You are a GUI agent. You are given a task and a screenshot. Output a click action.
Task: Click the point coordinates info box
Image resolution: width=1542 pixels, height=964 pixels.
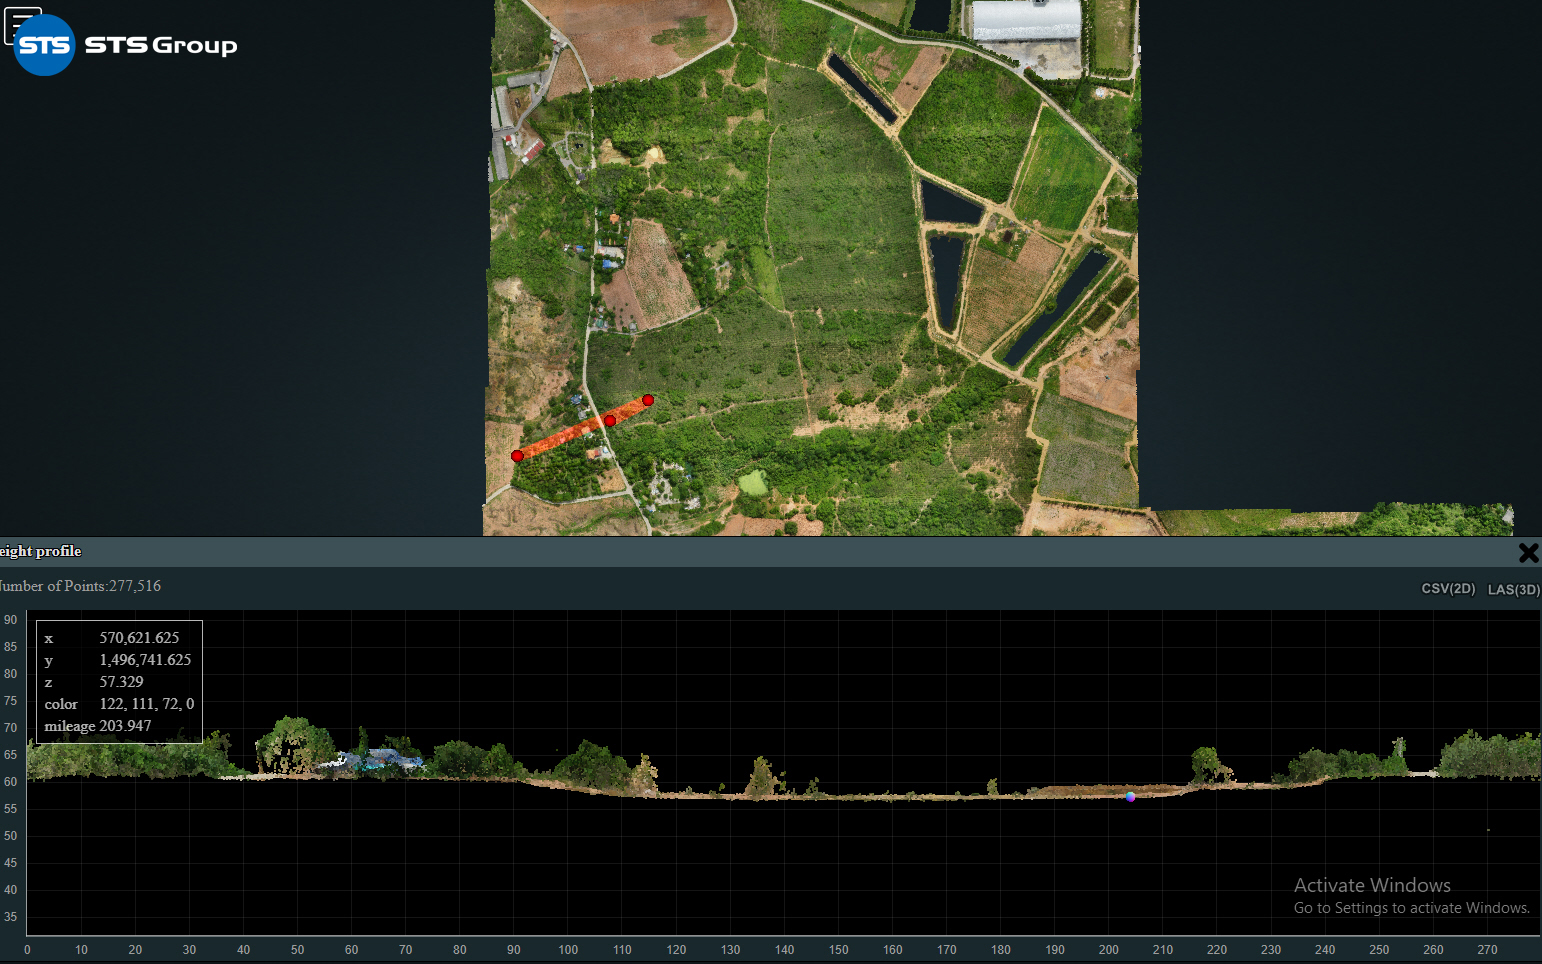(119, 682)
